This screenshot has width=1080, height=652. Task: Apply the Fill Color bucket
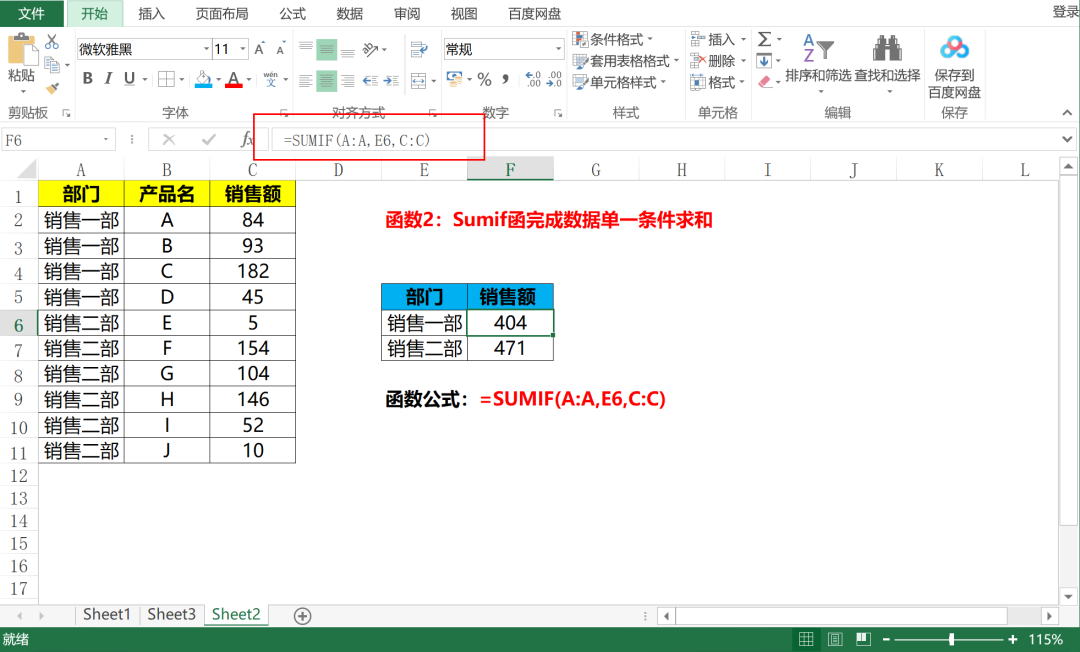click(203, 79)
